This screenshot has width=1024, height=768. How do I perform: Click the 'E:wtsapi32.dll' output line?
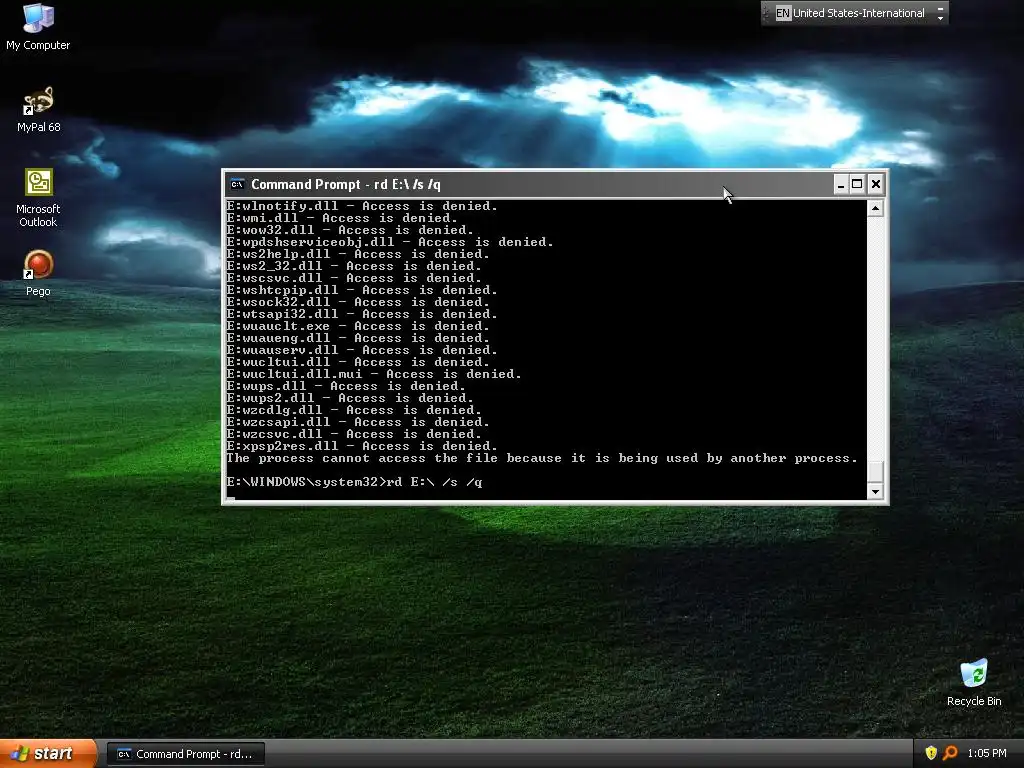362,314
